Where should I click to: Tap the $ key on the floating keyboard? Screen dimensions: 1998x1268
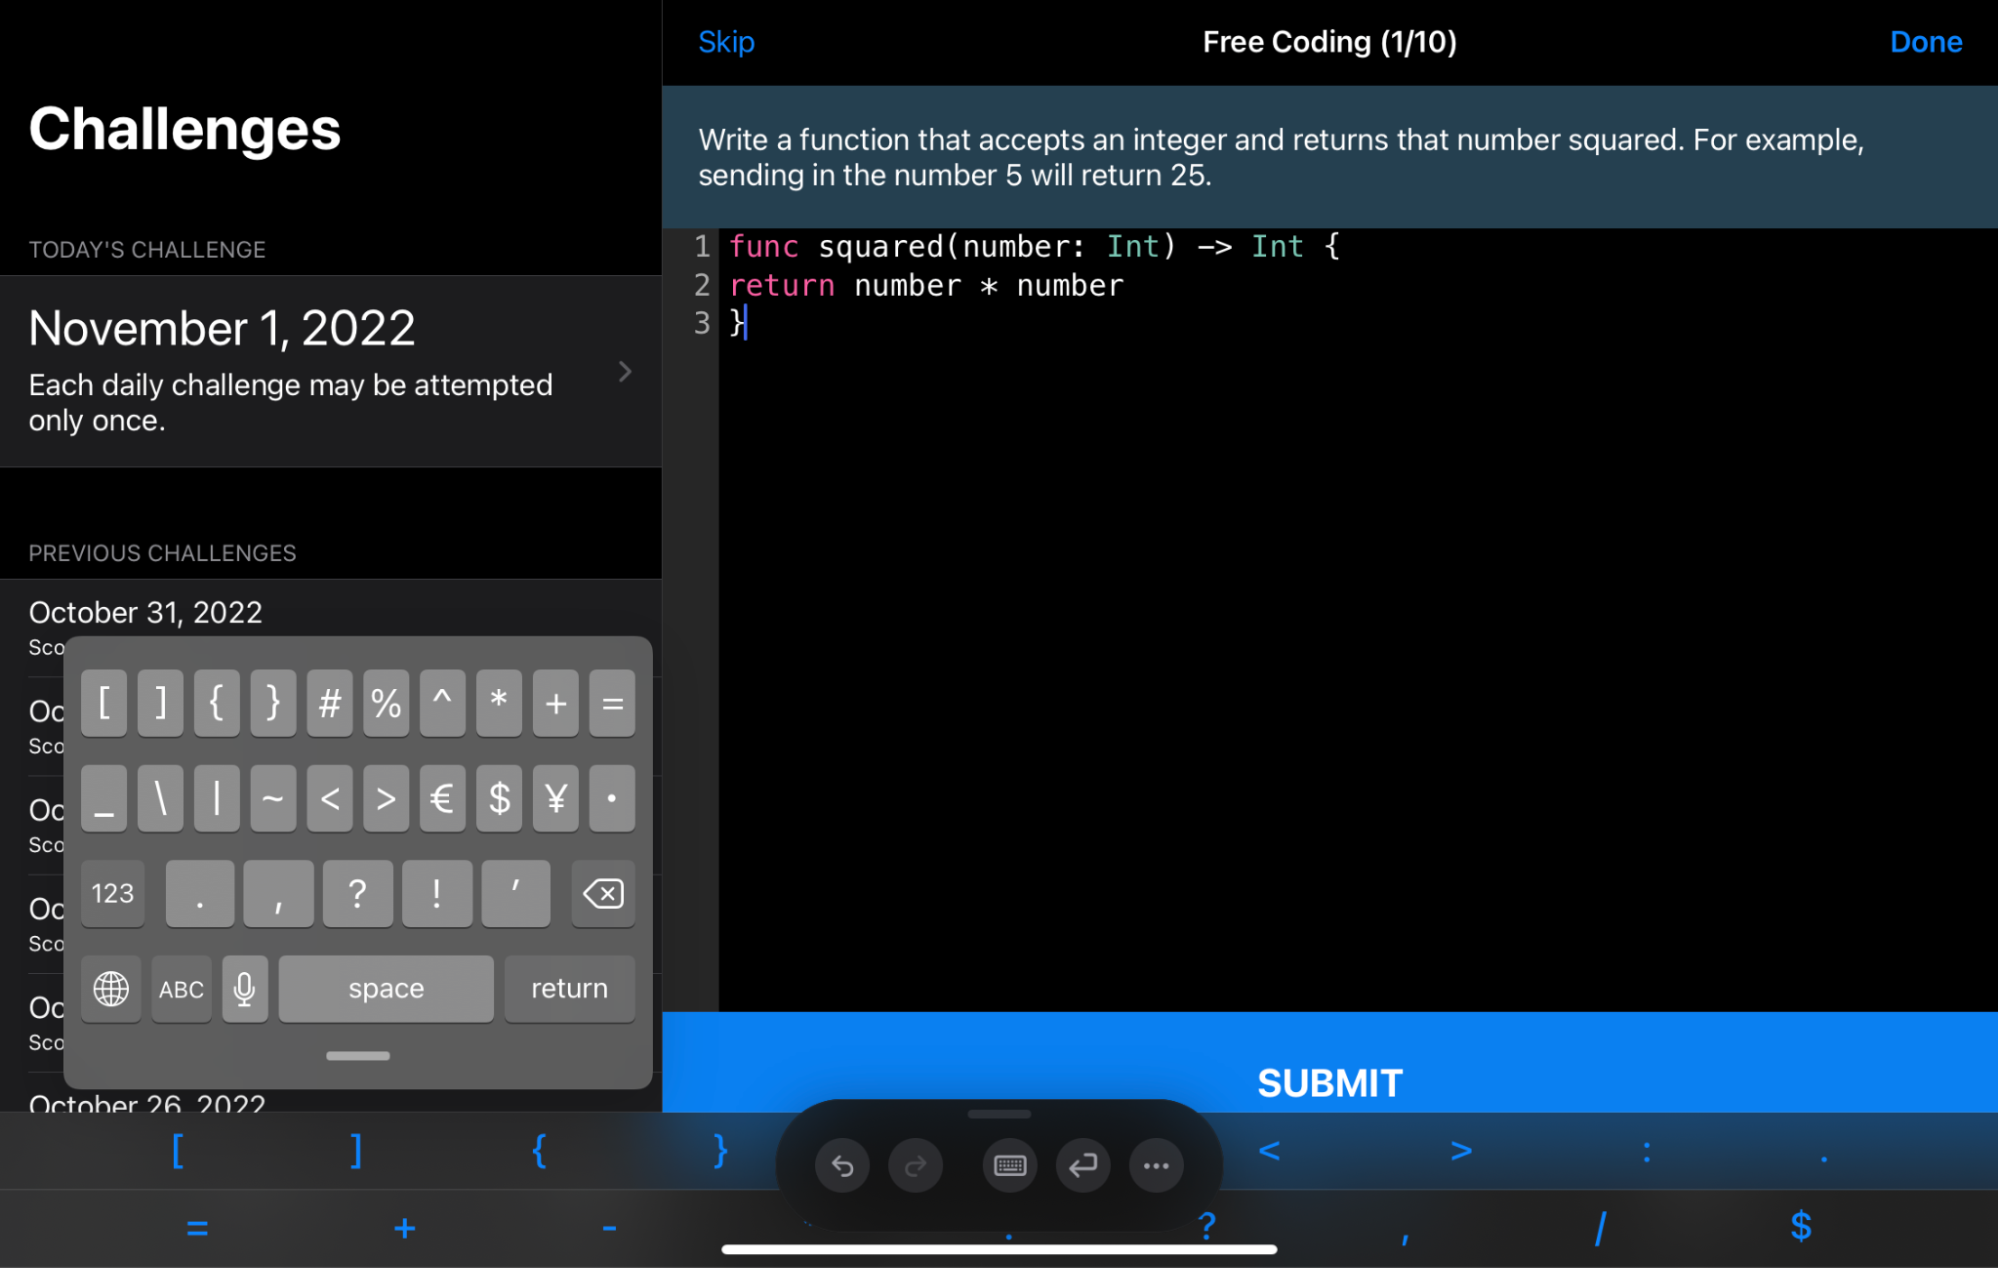pos(499,798)
